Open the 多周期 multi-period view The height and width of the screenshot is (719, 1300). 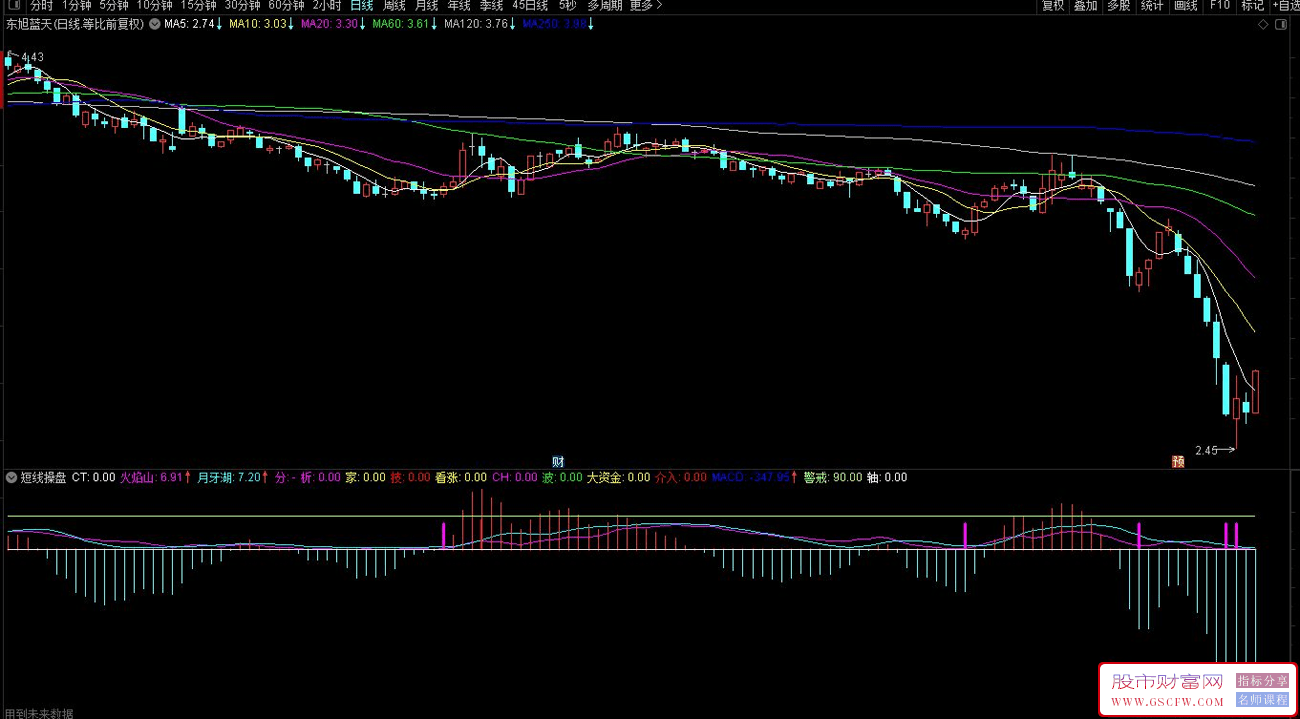coord(604,5)
